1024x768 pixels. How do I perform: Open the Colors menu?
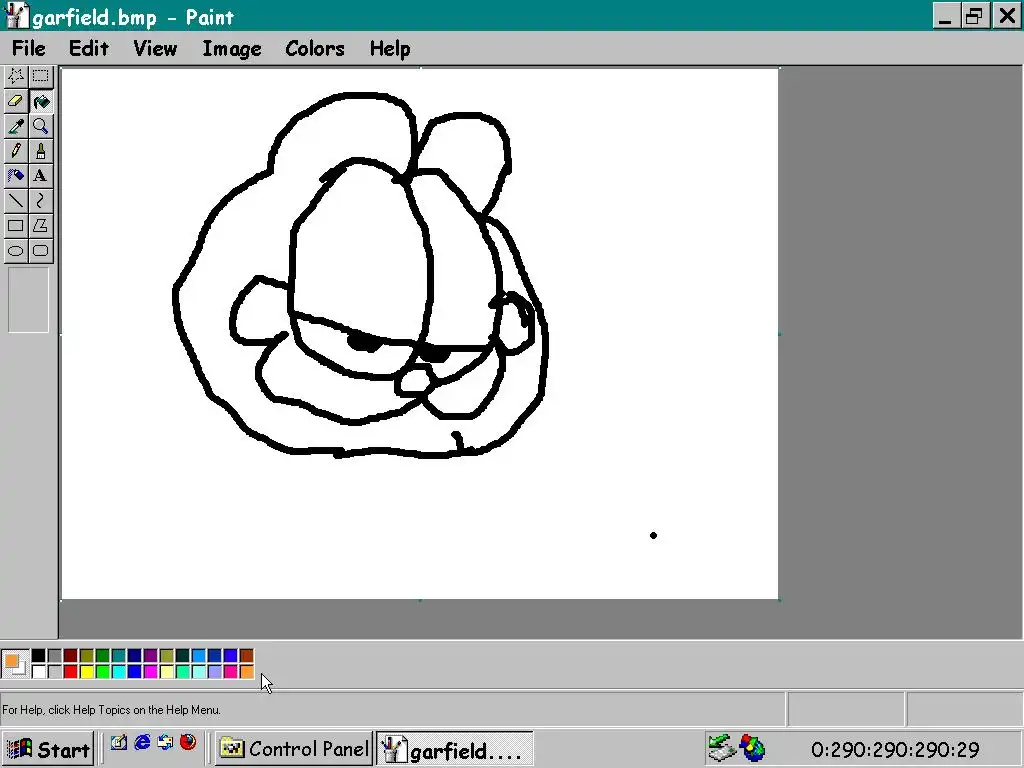[315, 48]
